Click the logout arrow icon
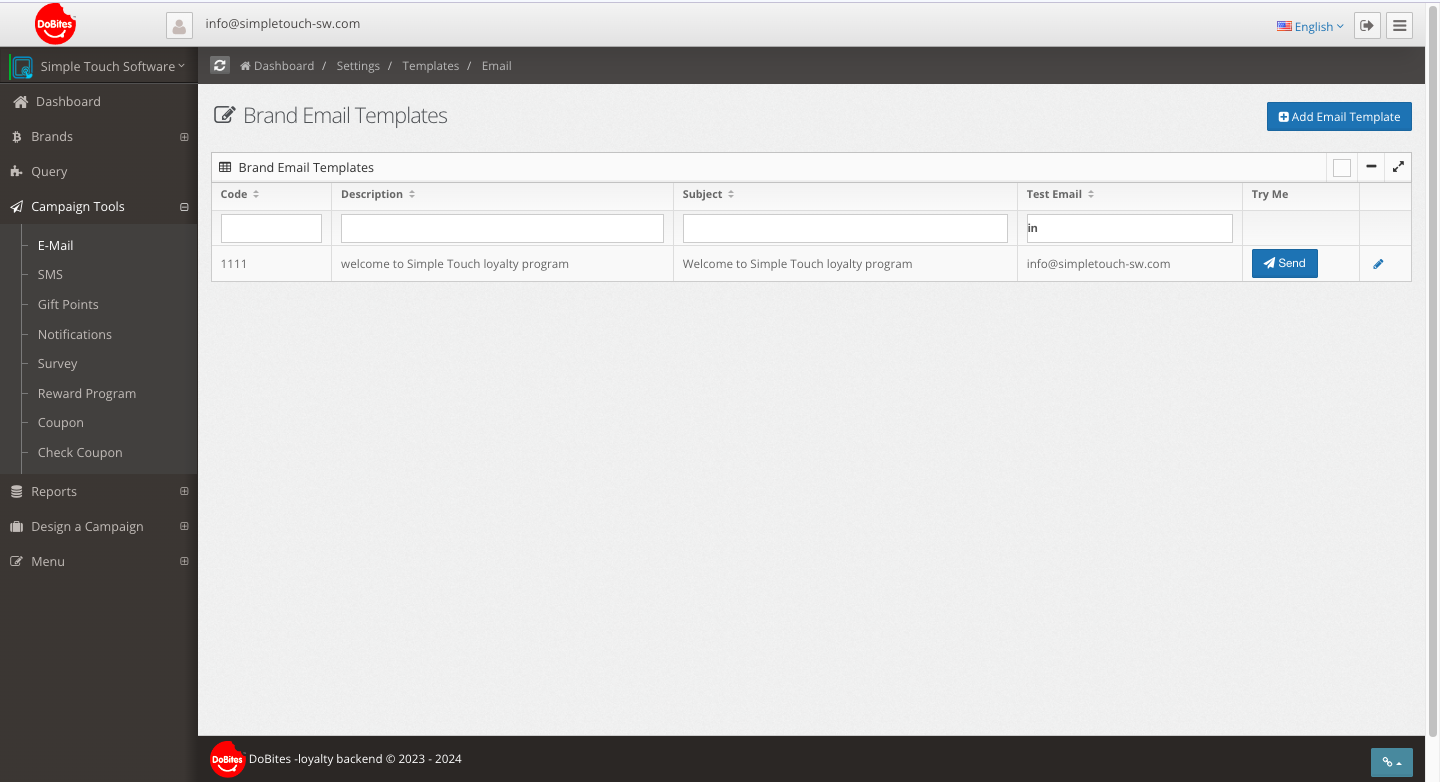This screenshot has width=1440, height=782. coord(1367,26)
